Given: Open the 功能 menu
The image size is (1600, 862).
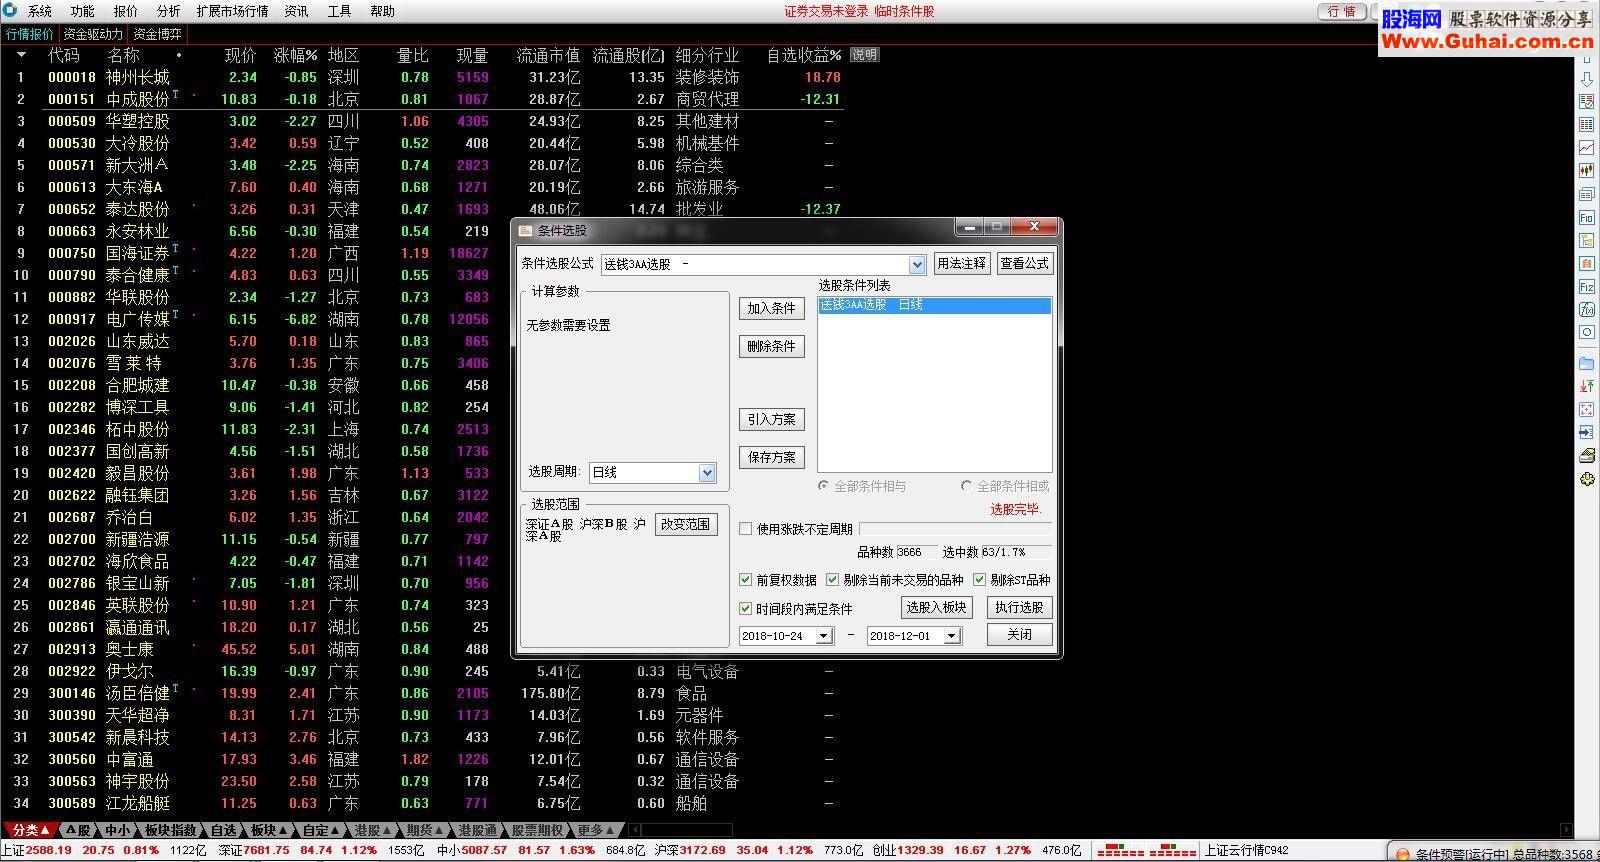Looking at the screenshot, I should pyautogui.click(x=83, y=11).
